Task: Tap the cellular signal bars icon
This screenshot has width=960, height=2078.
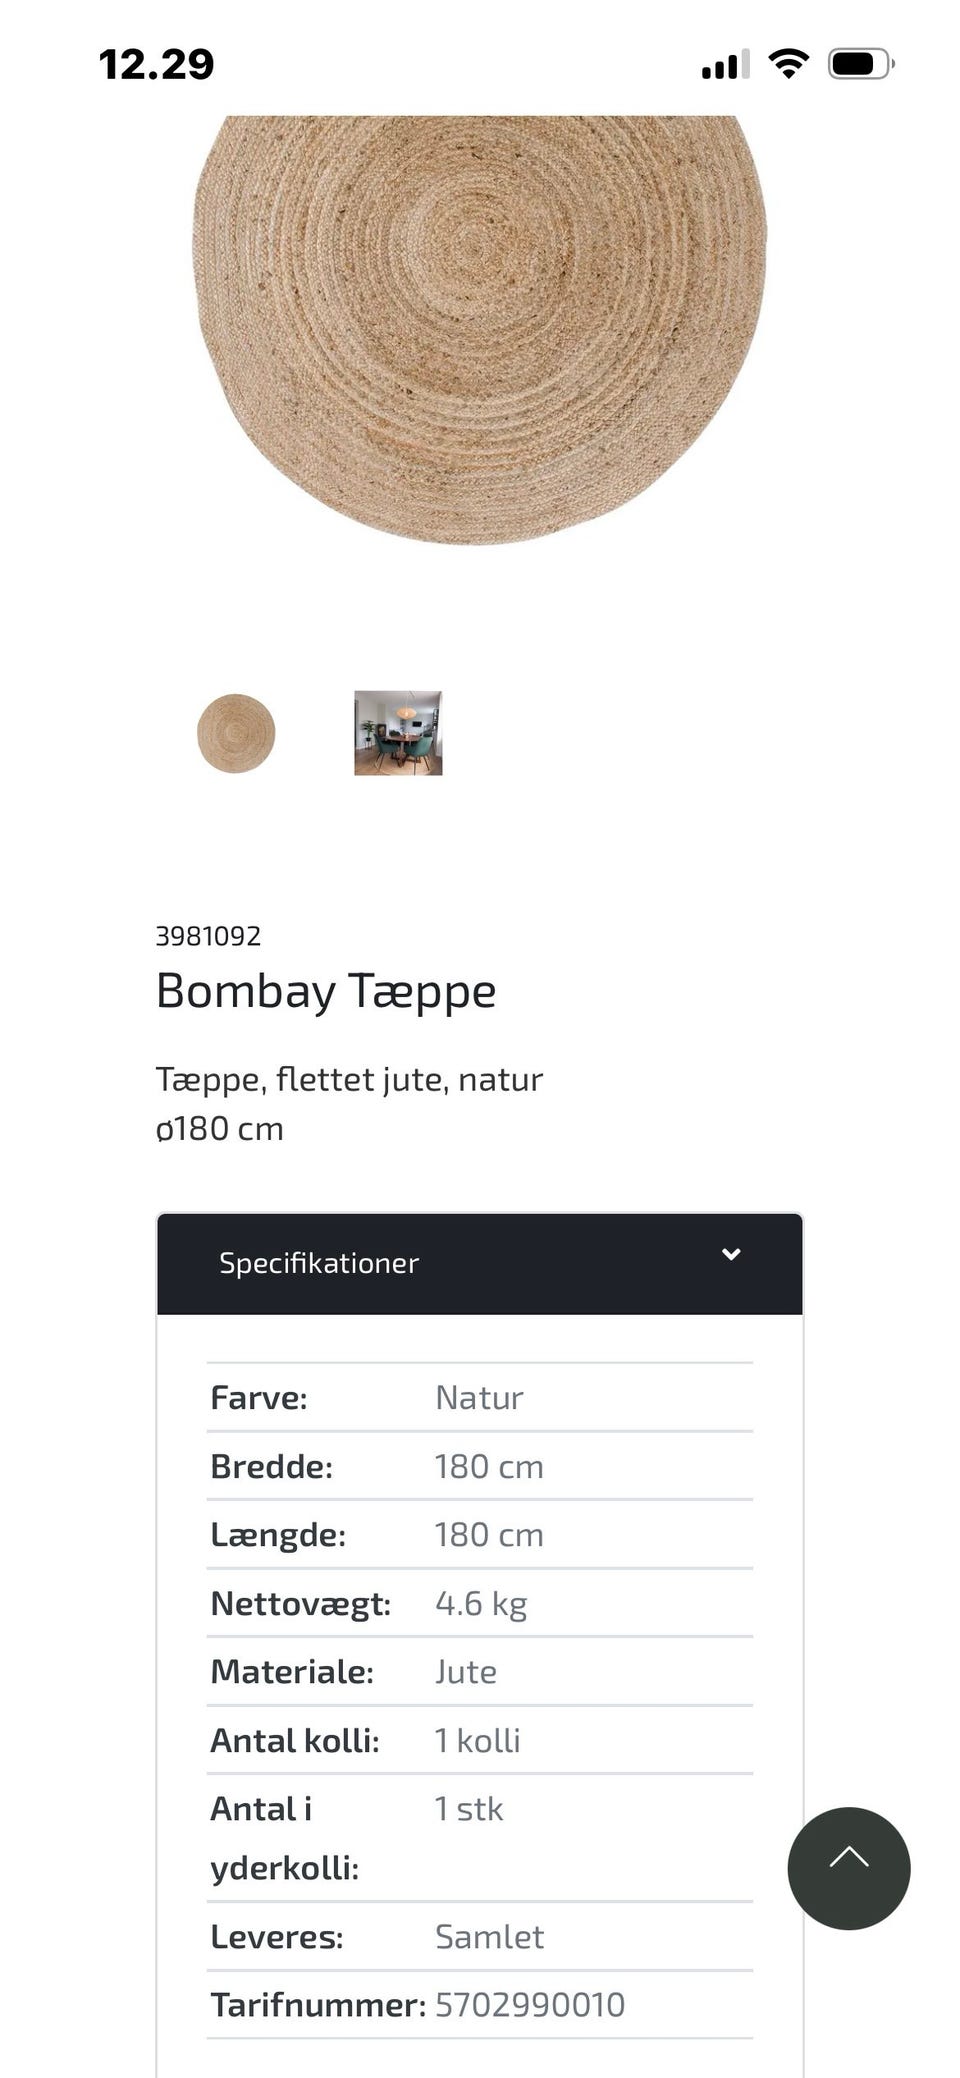Action: pyautogui.click(x=725, y=65)
